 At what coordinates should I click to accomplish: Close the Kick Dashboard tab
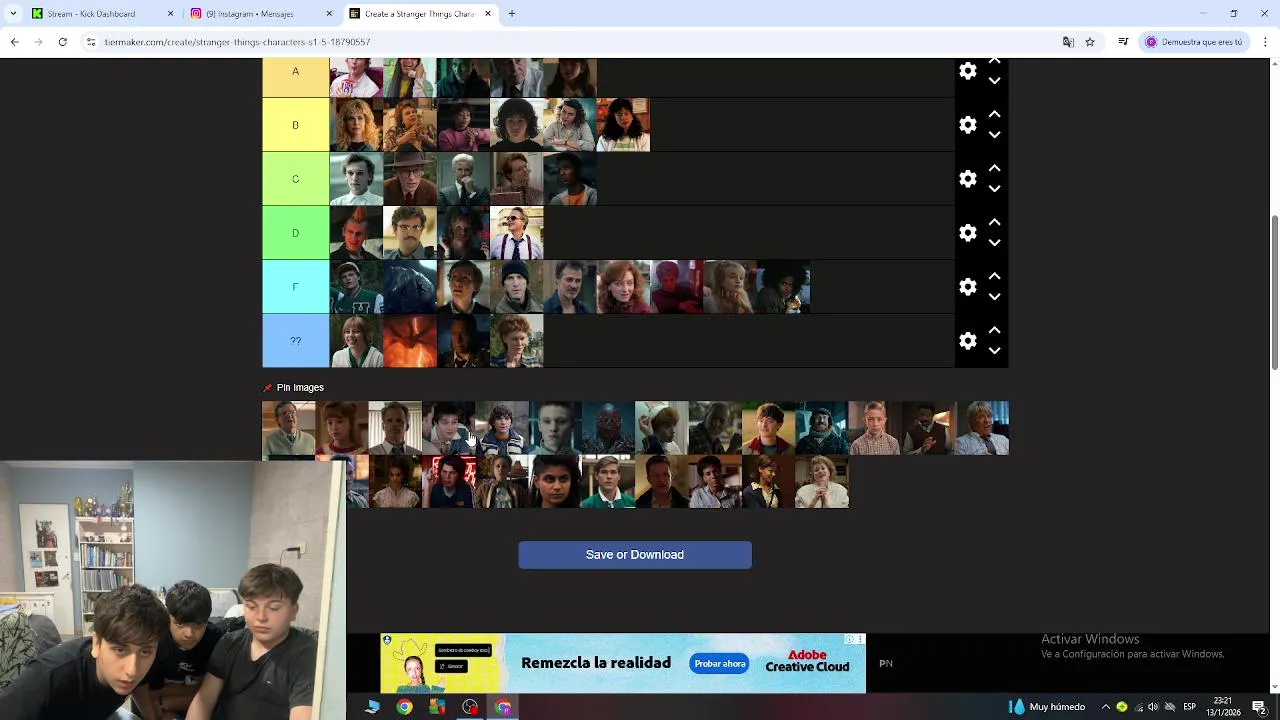click(170, 14)
